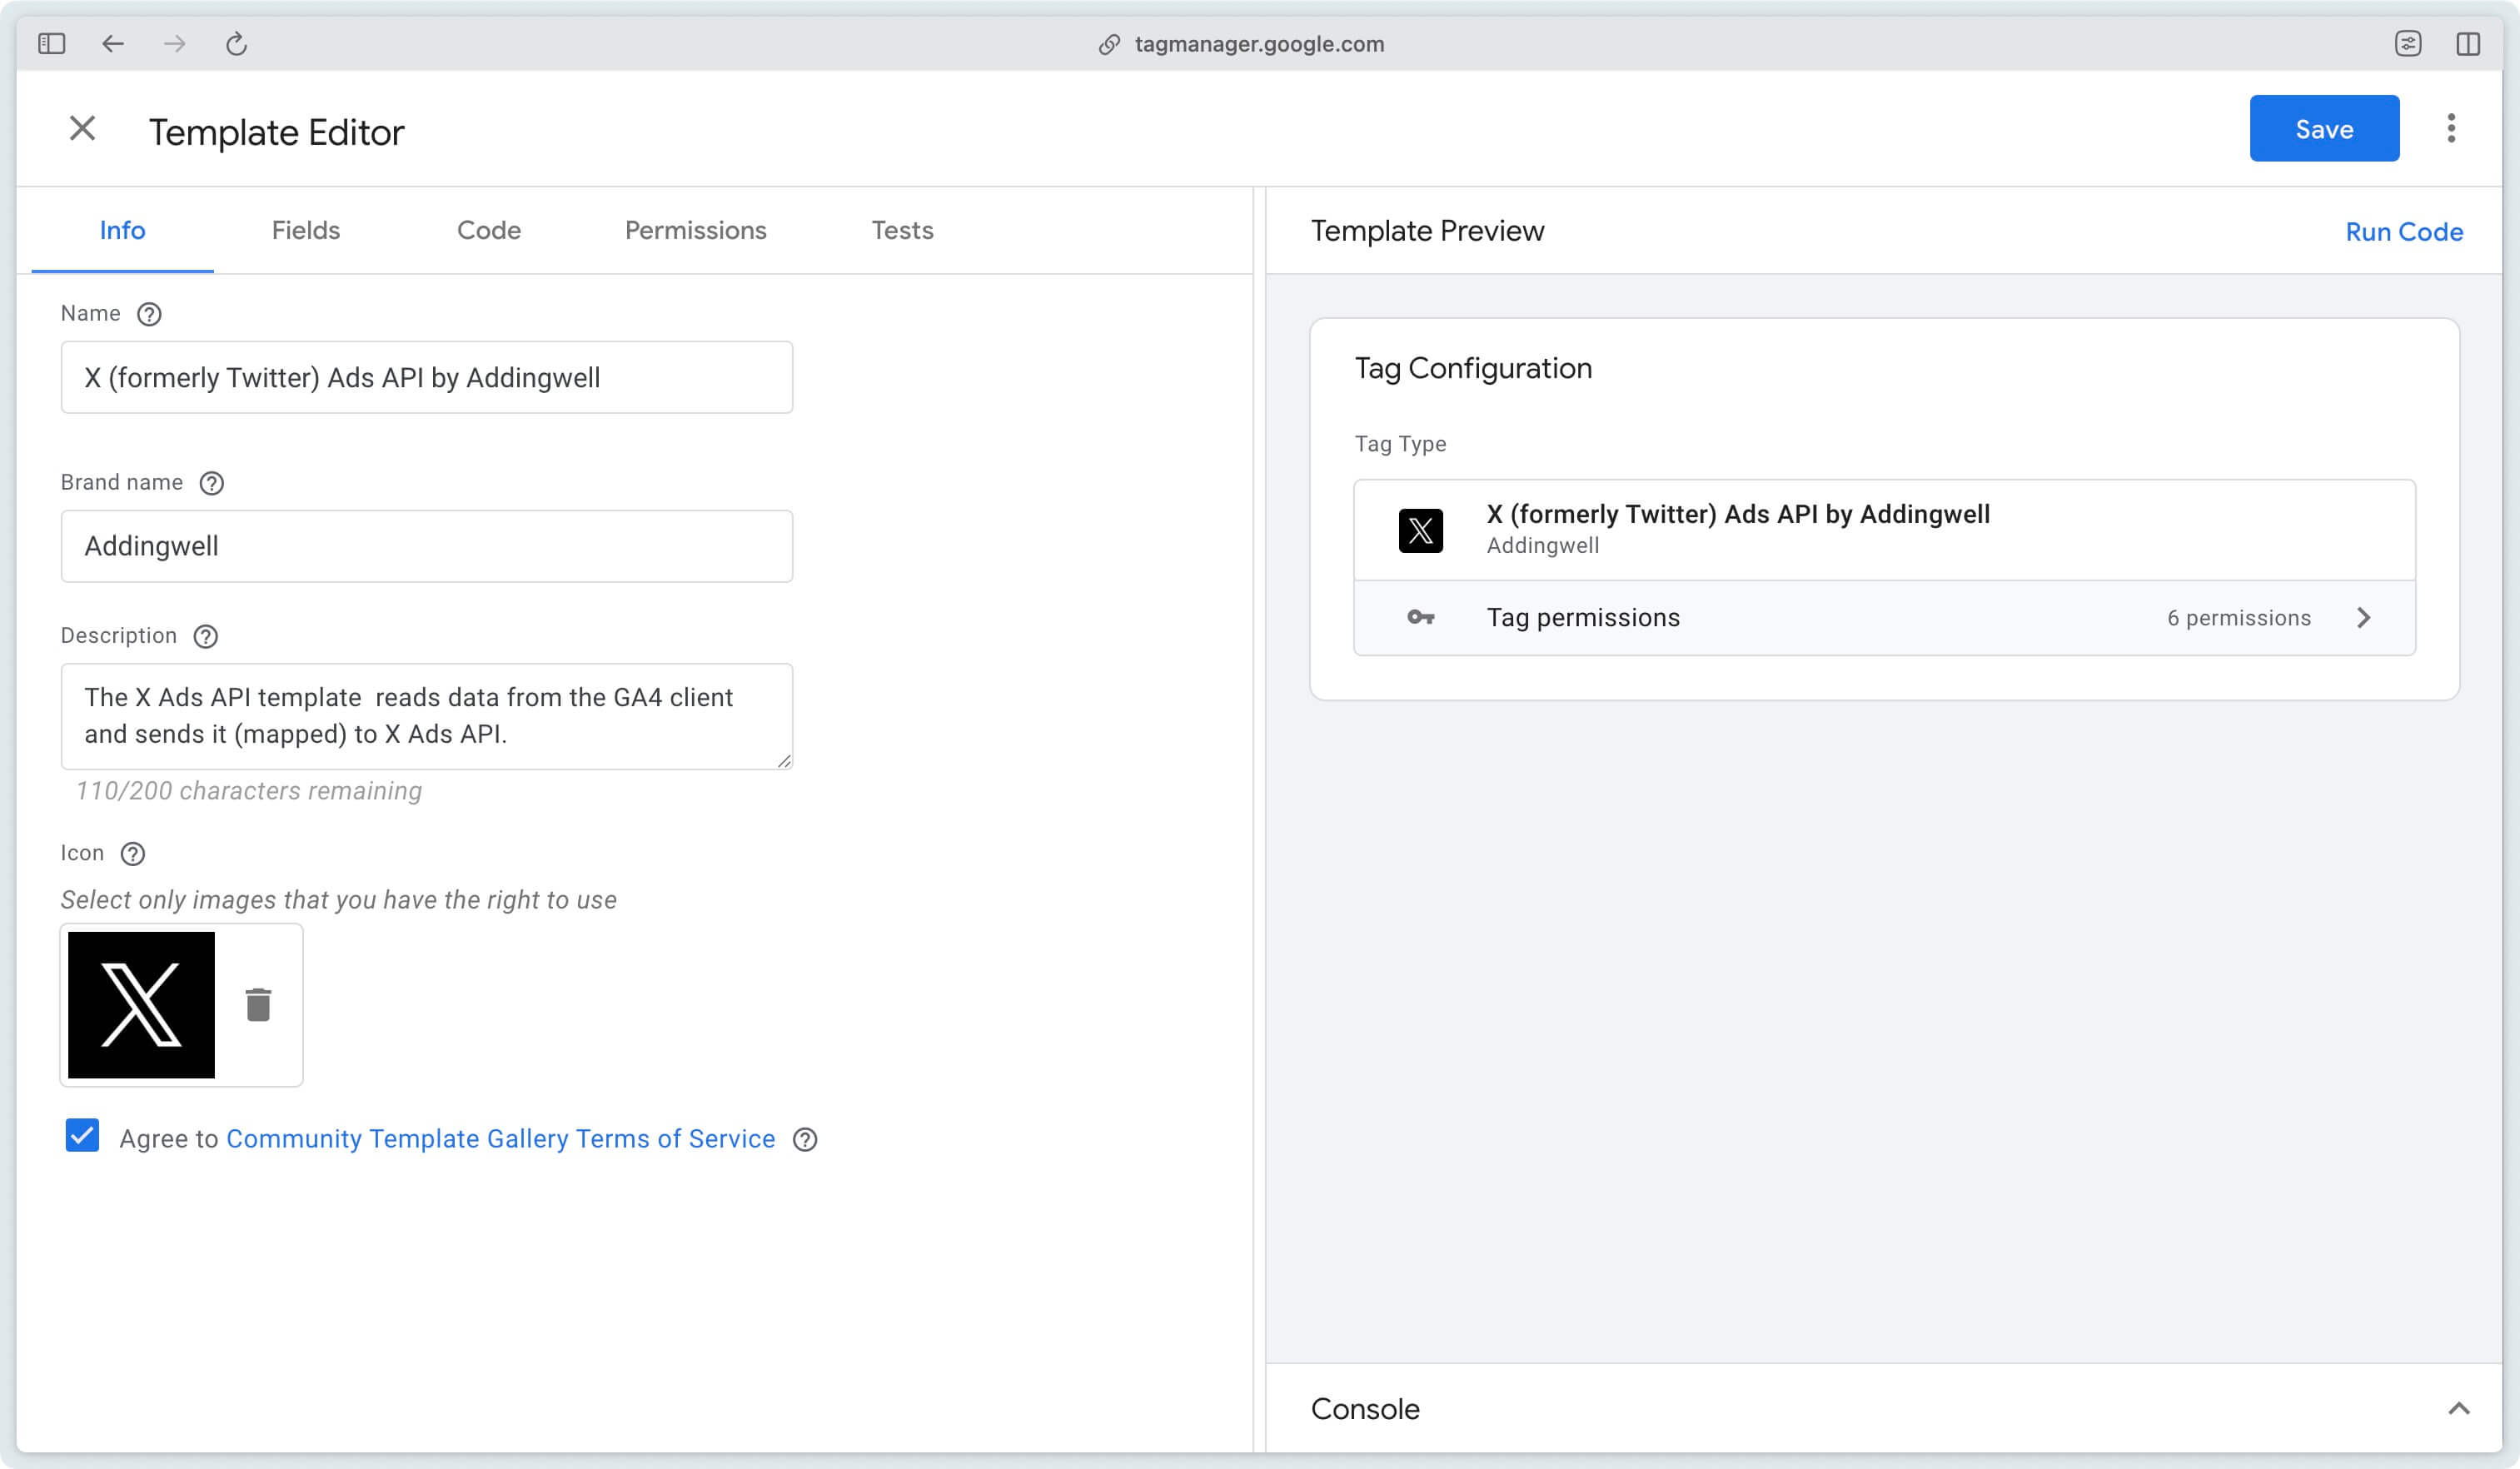This screenshot has height=1469, width=2520.
Task: Click the help icon next to Description
Action: (x=205, y=636)
